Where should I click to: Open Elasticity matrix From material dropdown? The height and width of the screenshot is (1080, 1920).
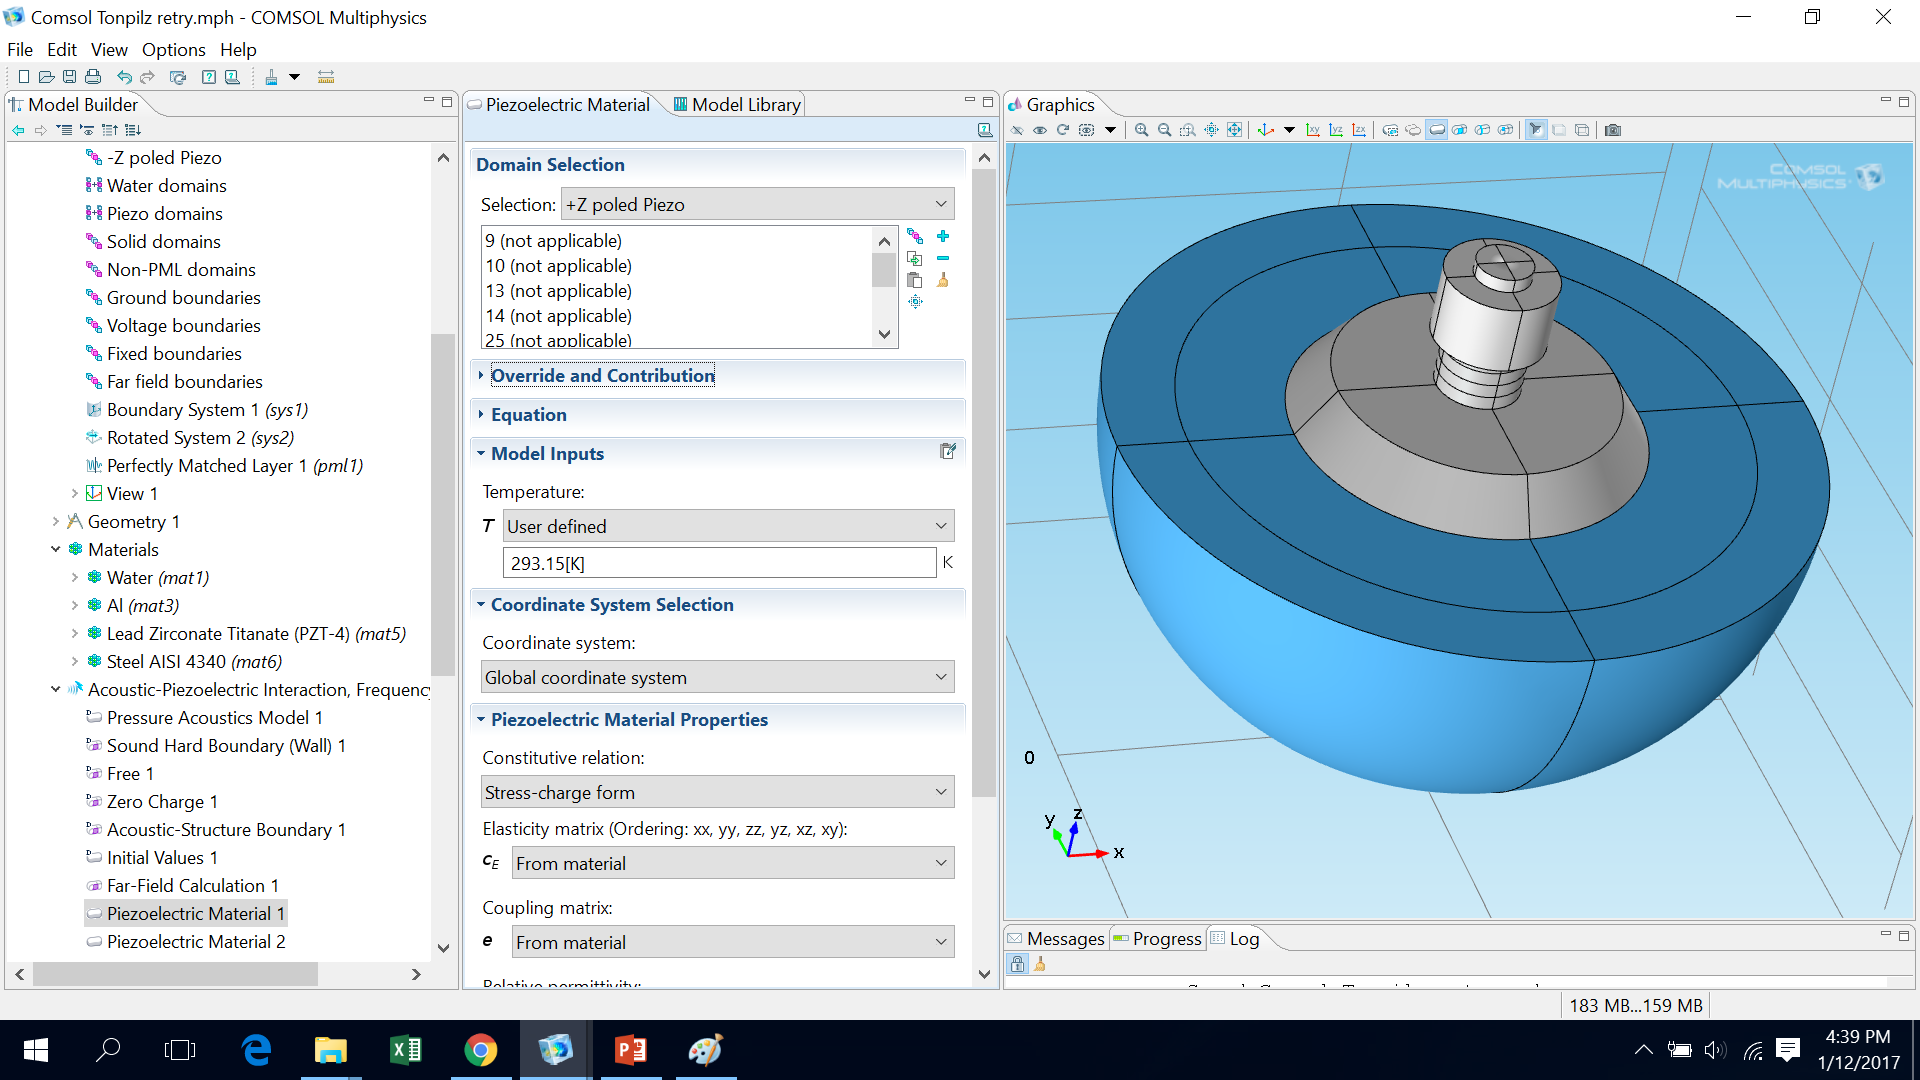tap(733, 863)
